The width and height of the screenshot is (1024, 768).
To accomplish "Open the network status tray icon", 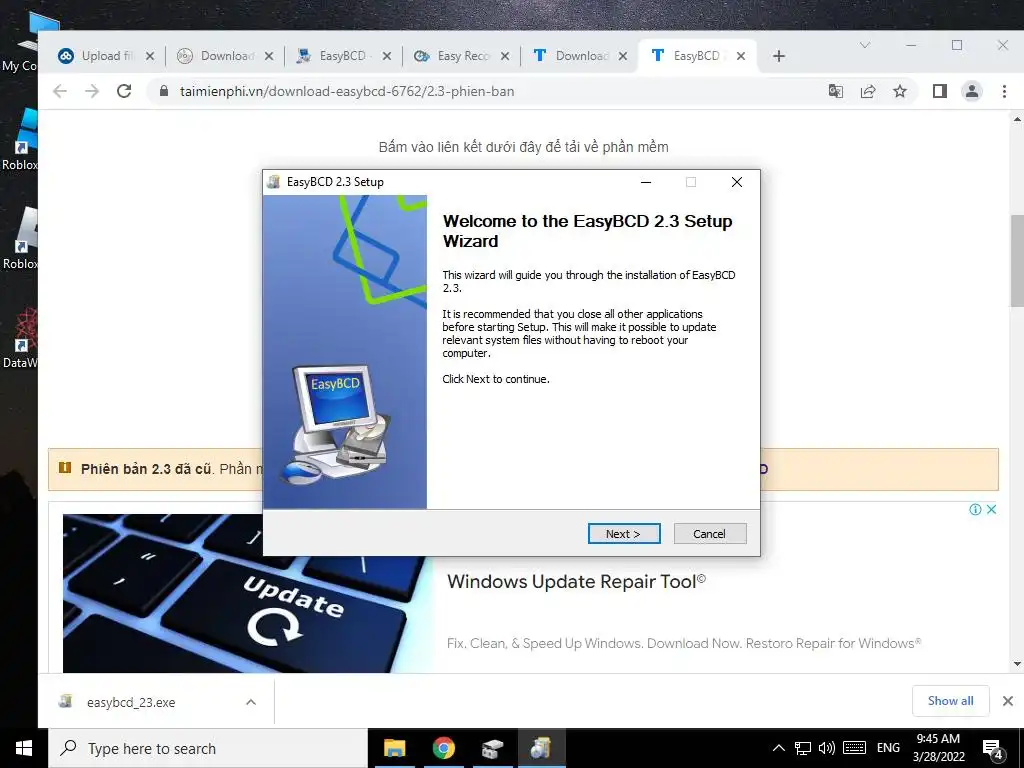I will pos(803,748).
